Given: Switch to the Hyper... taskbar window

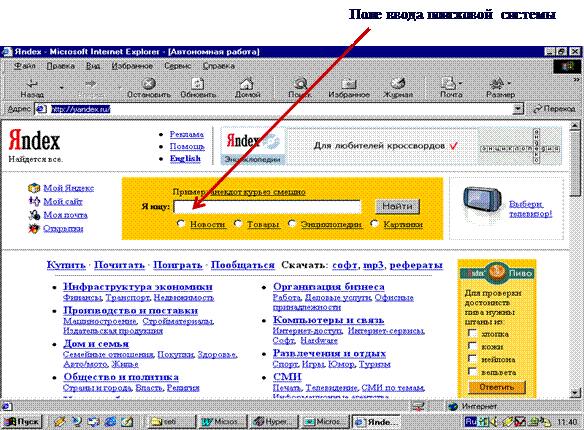Looking at the screenshot, I should pos(274,421).
